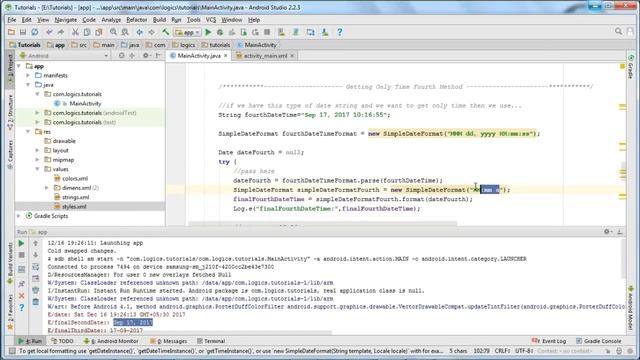Click the up arrow in the Run console
This screenshot has width=640, height=360.
[36, 244]
